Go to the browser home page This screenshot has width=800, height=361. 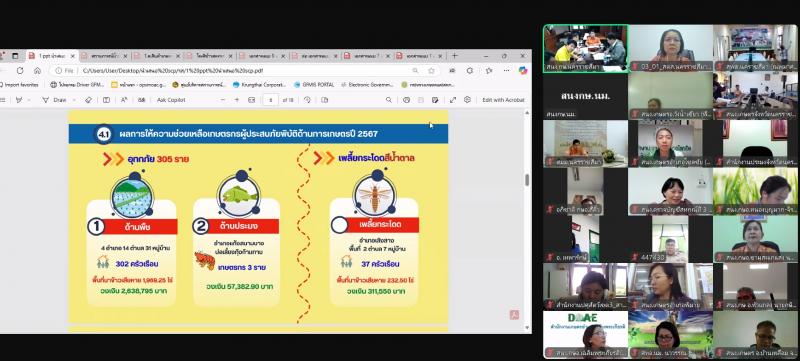37,70
